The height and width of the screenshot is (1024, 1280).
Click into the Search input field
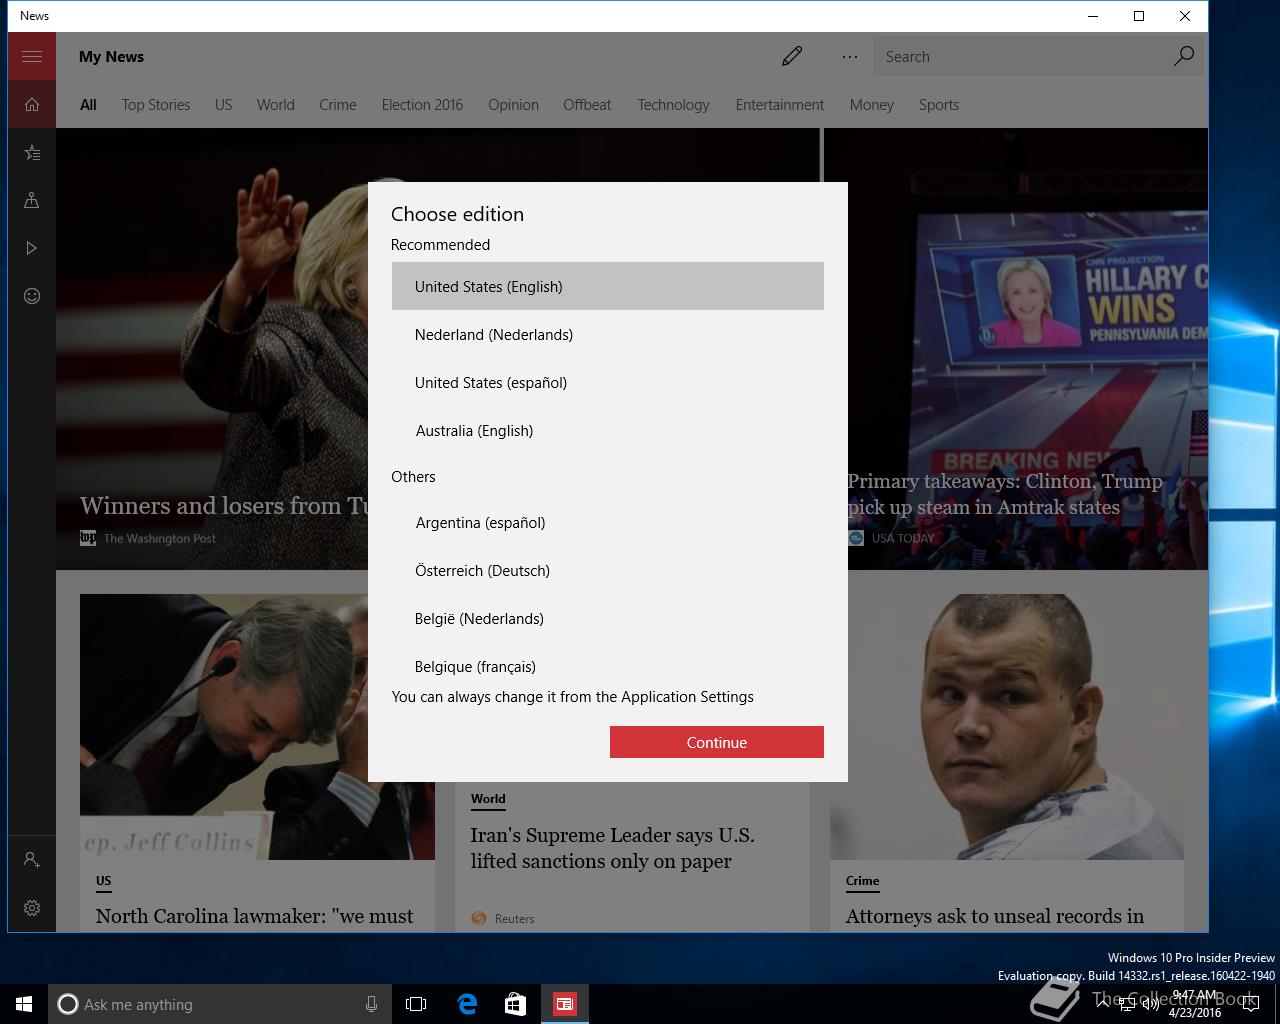click(x=1022, y=57)
